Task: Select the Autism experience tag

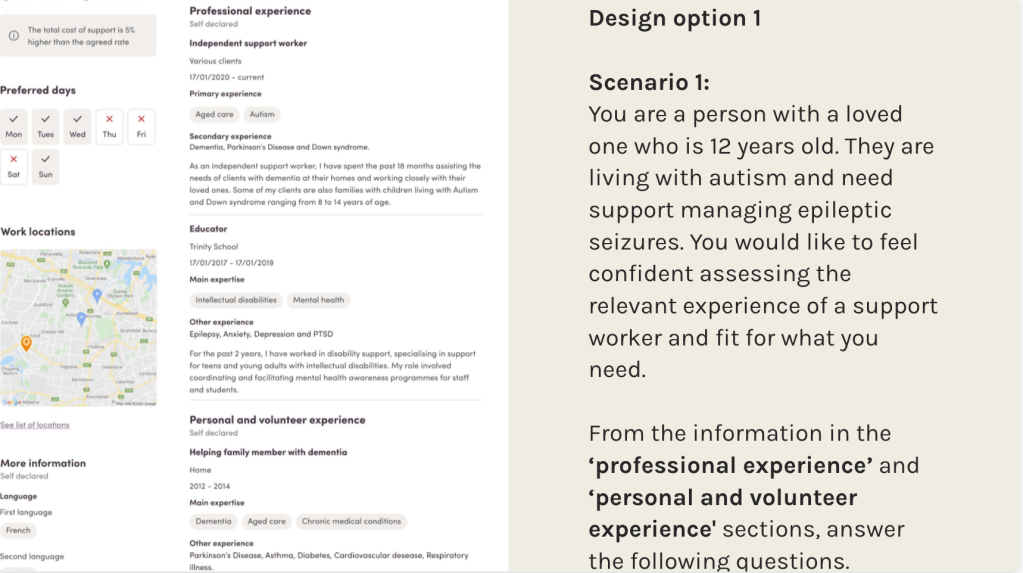Action: click(262, 115)
